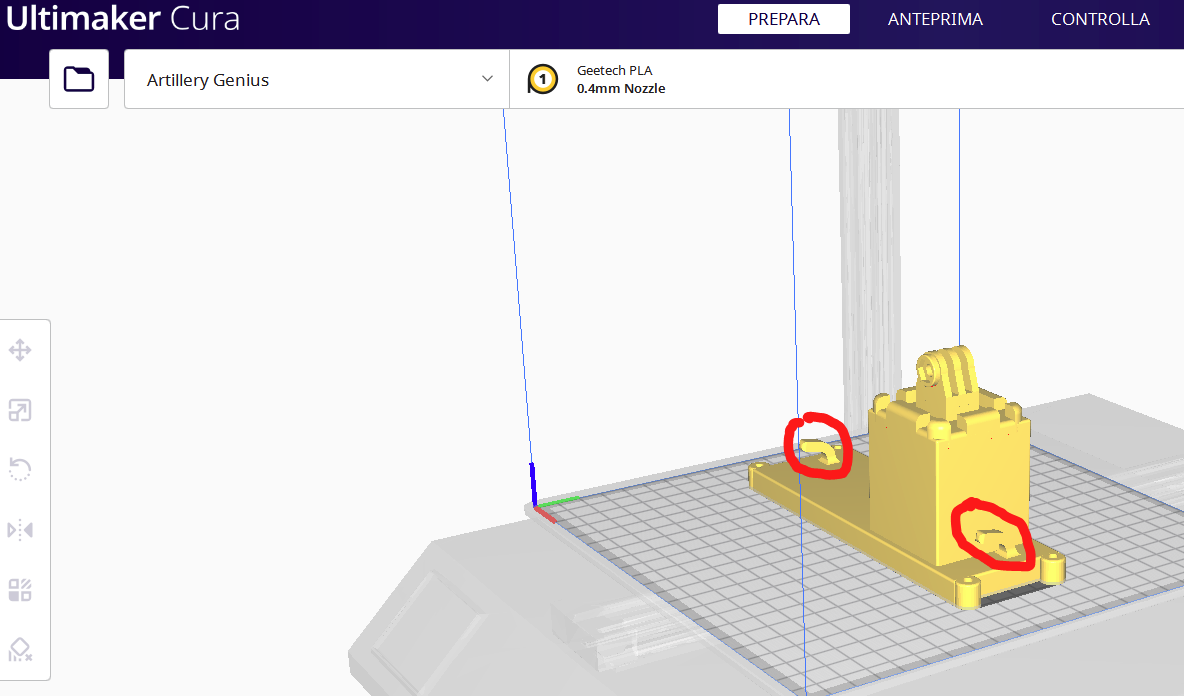Open file using the folder icon
The image size is (1184, 696).
78,79
